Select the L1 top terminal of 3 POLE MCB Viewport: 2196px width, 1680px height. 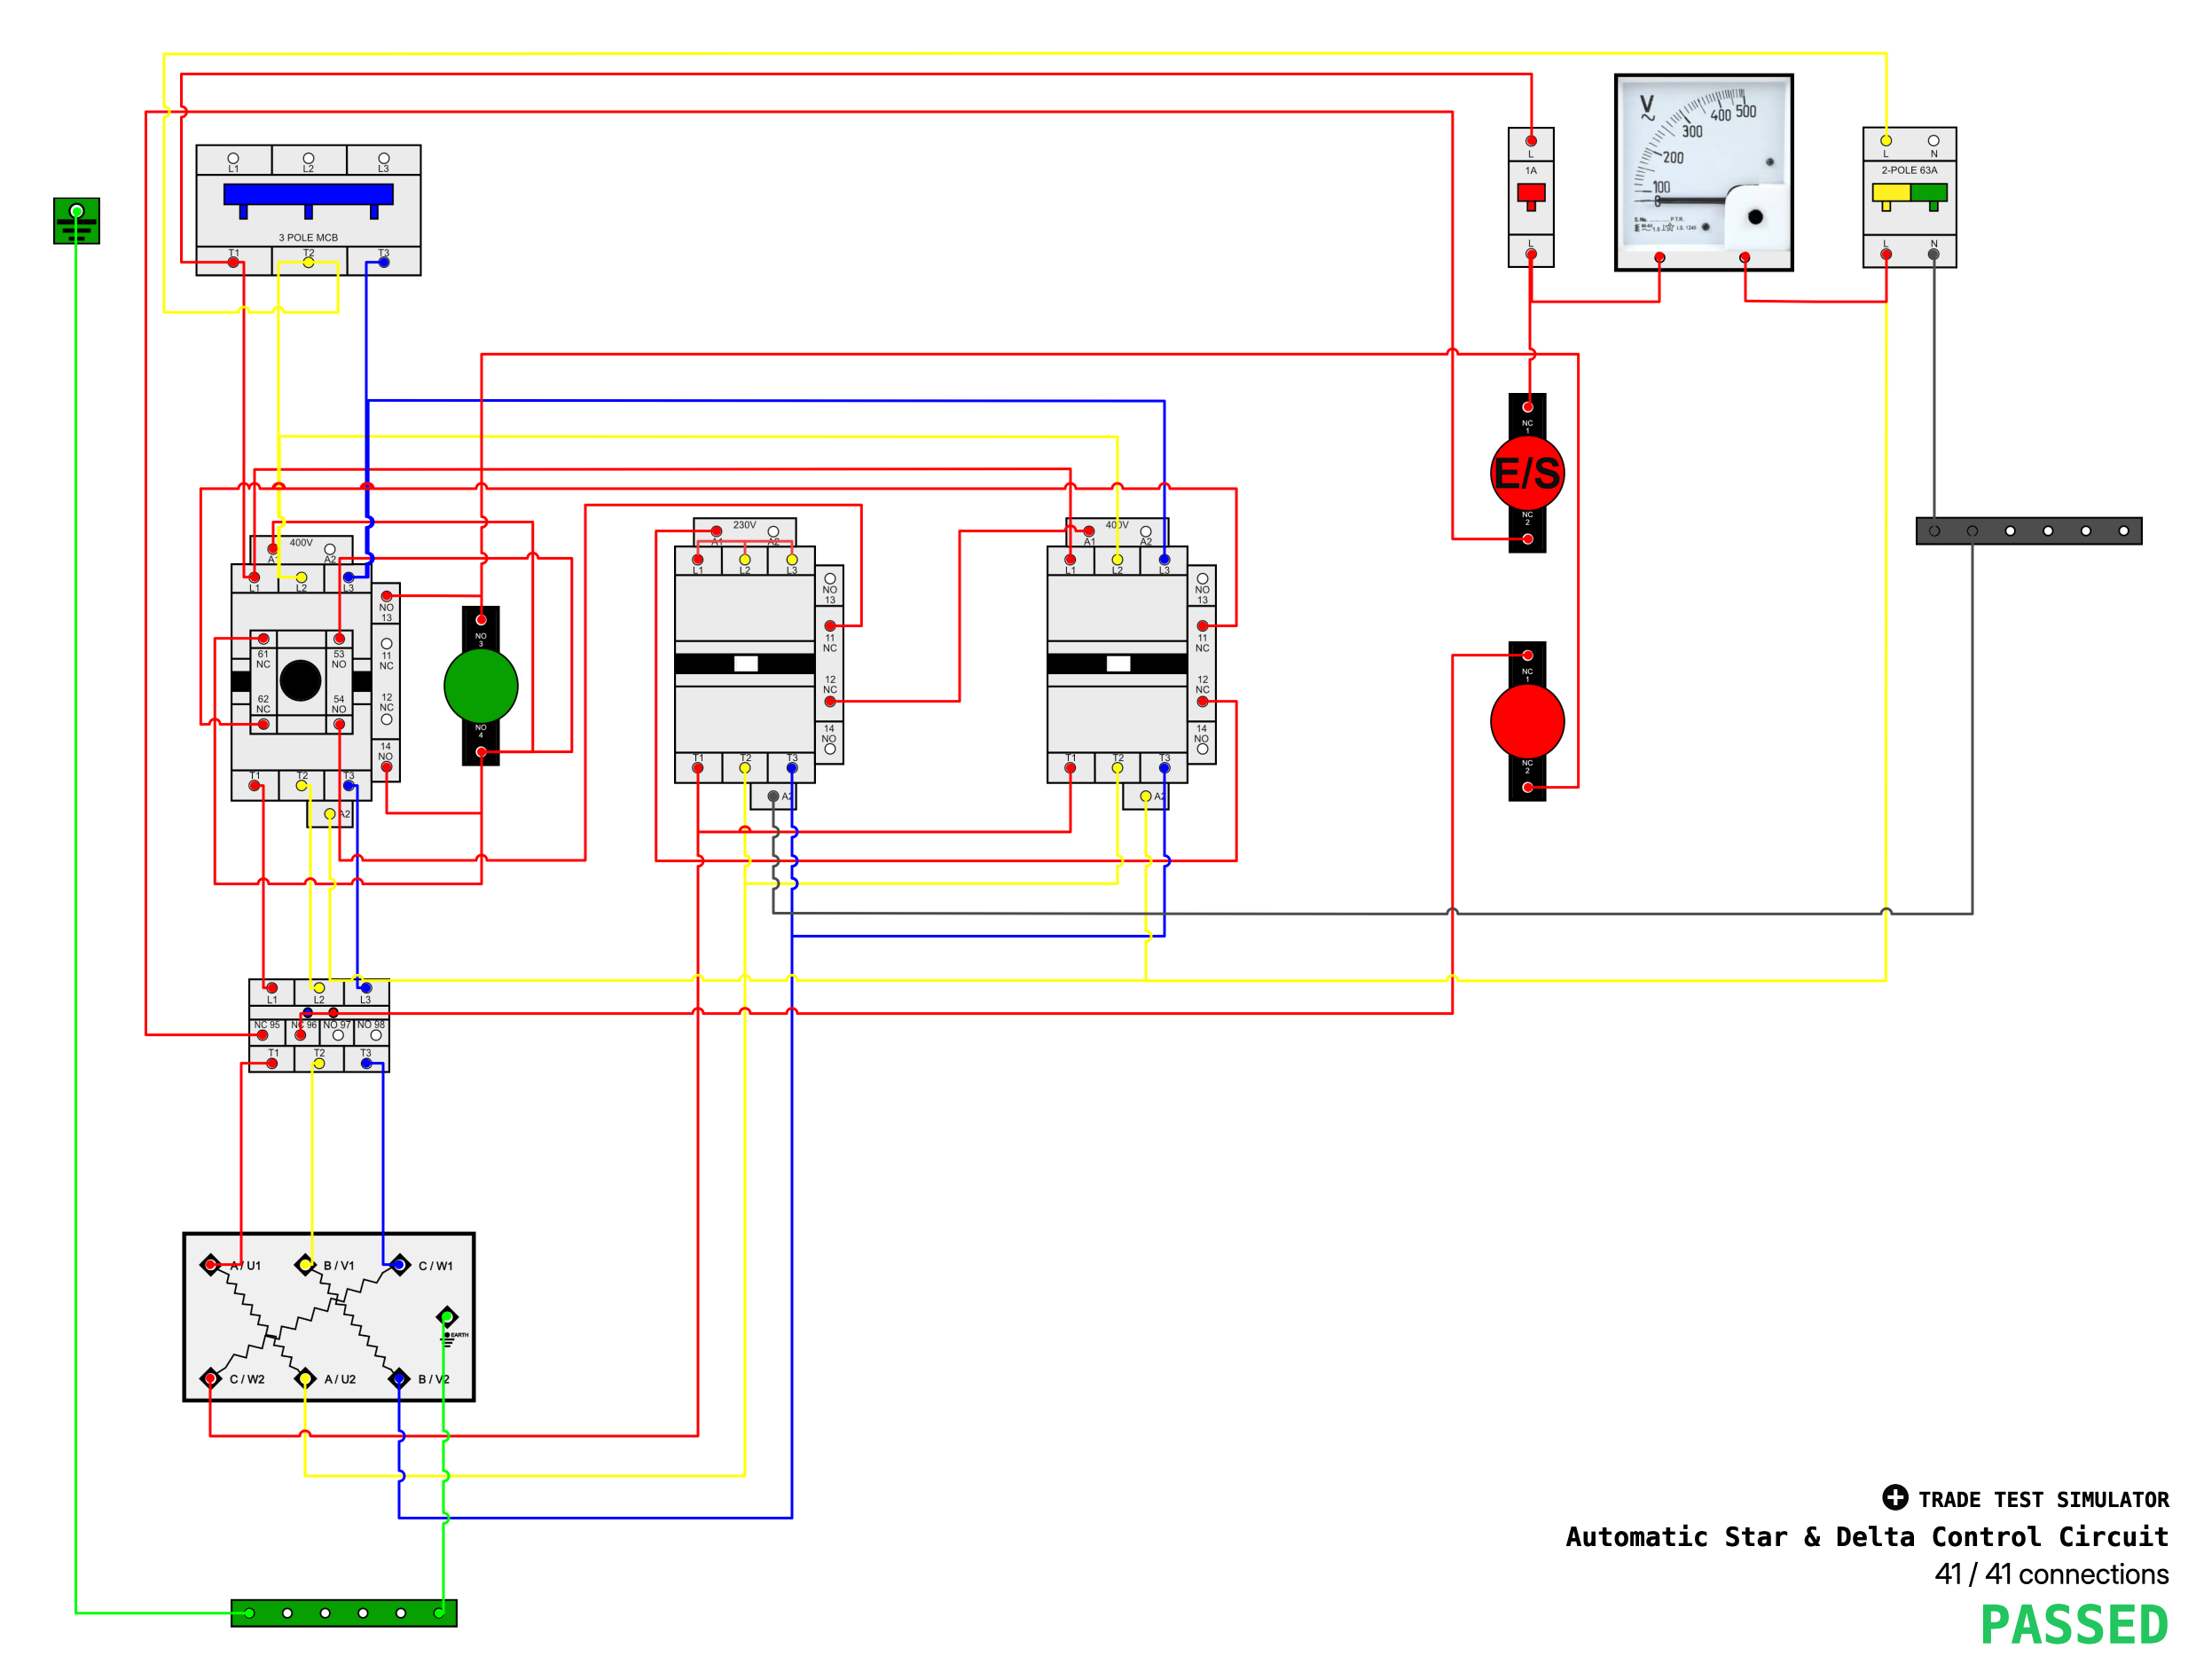tap(233, 158)
